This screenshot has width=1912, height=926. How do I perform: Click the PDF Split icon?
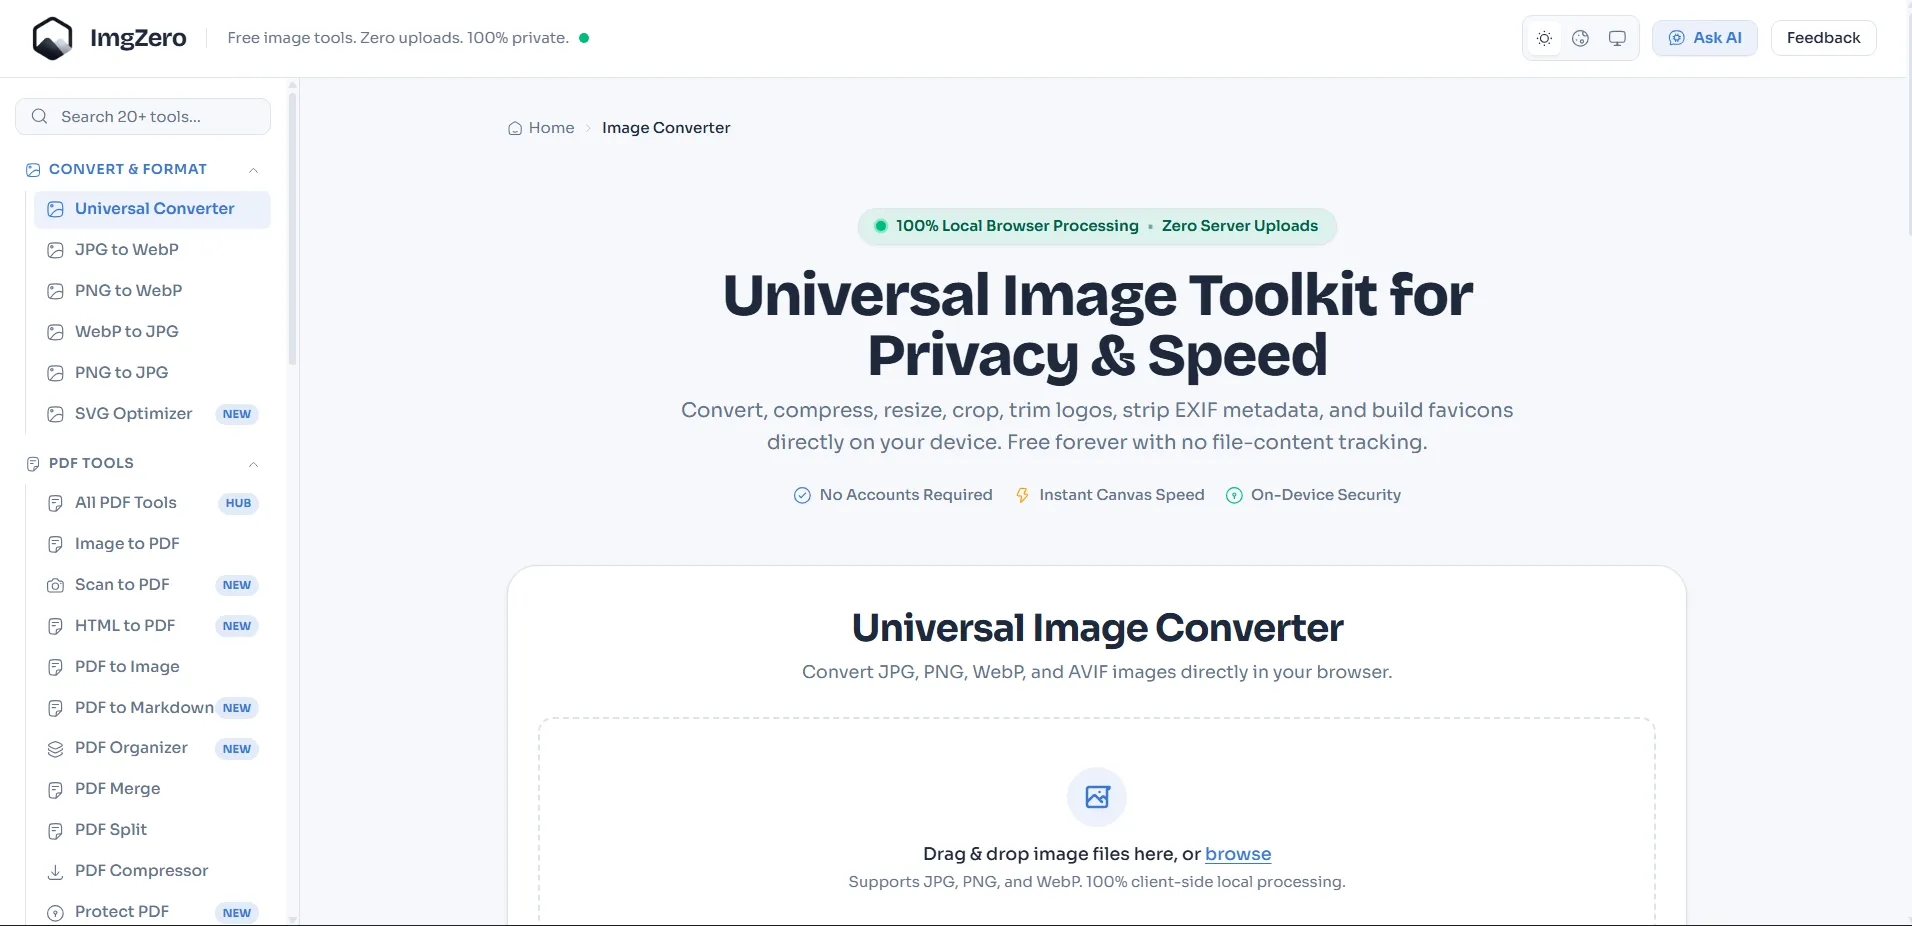point(56,831)
